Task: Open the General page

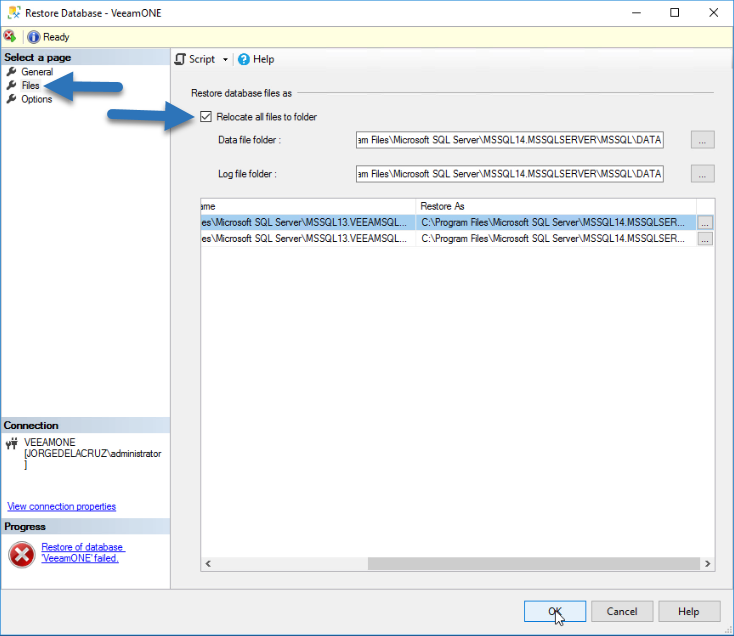Action: (x=37, y=72)
